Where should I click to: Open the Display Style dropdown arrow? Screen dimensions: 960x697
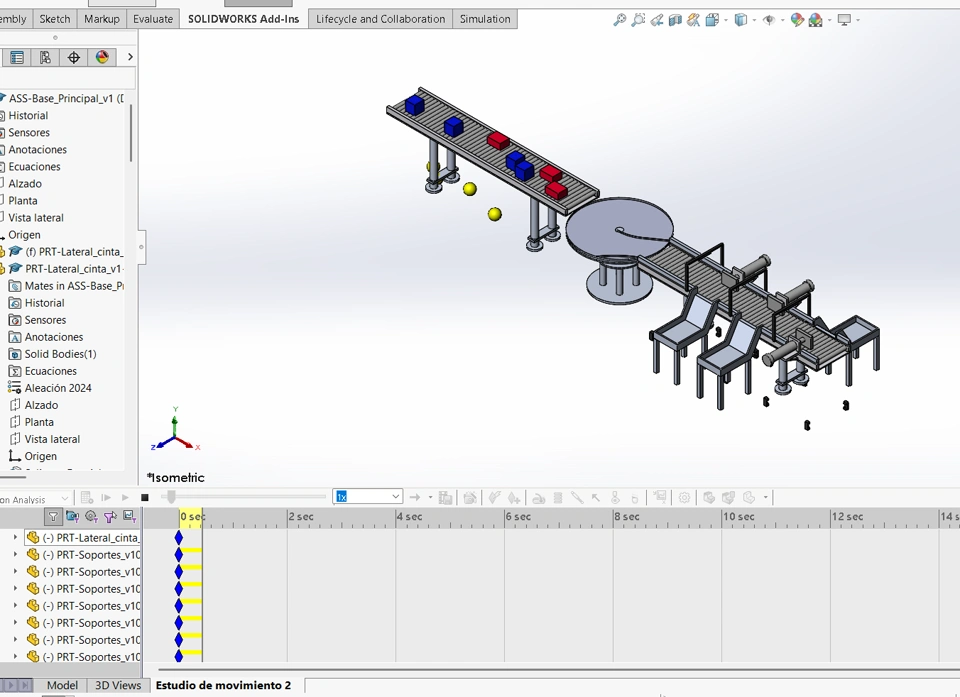[754, 20]
